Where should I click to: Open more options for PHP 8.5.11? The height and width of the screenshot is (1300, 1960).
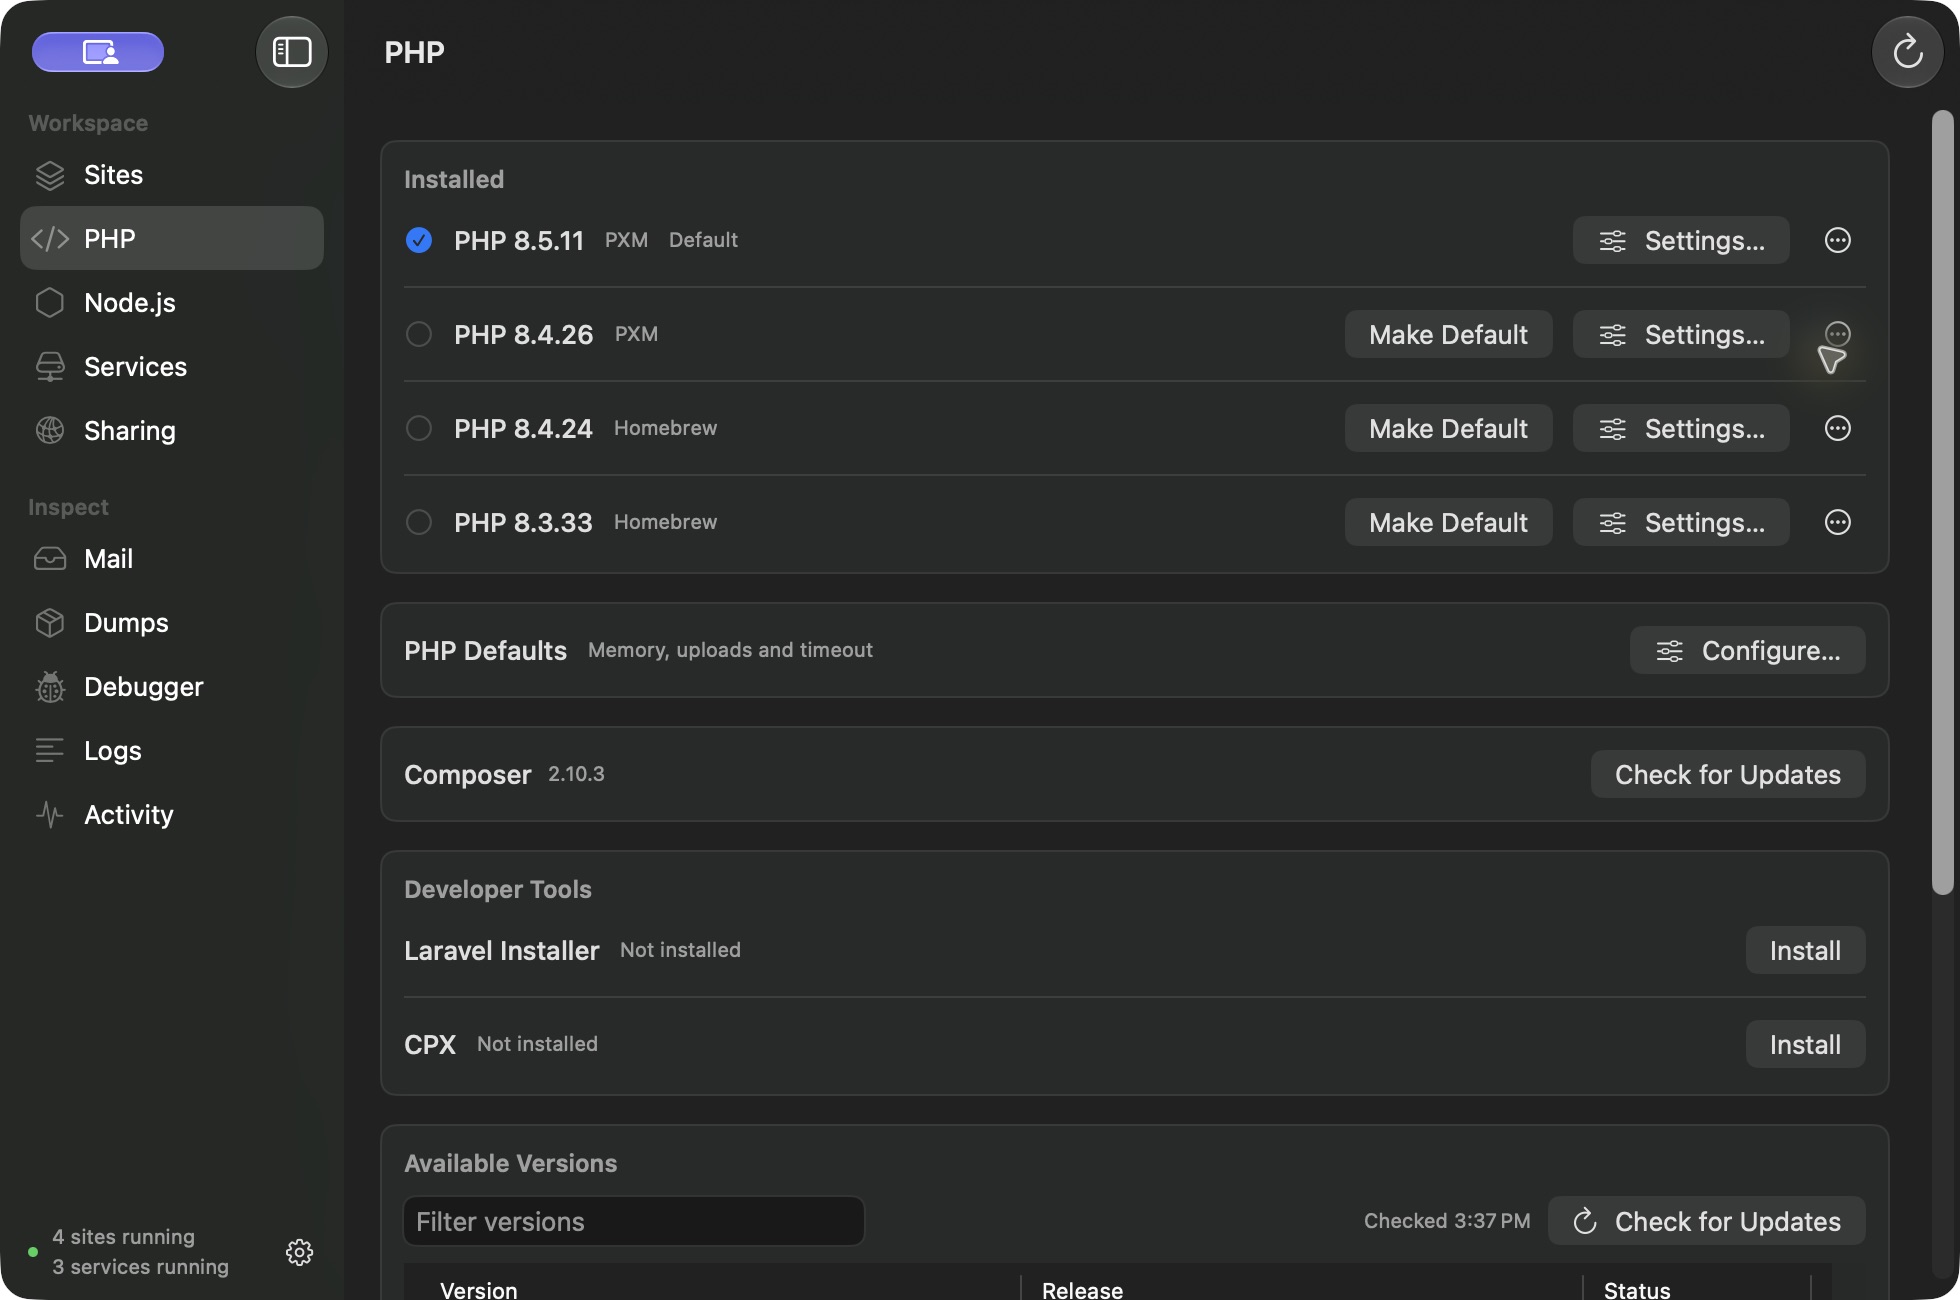(1838, 240)
